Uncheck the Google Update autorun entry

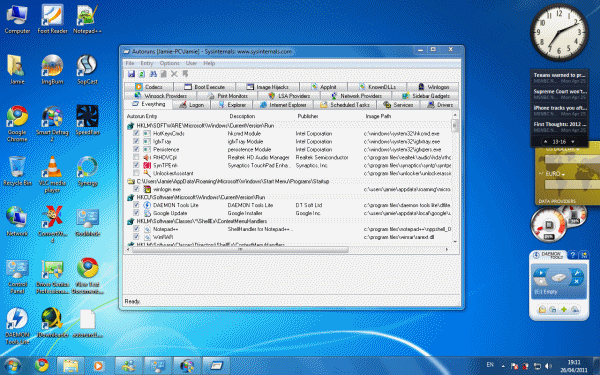coord(136,213)
